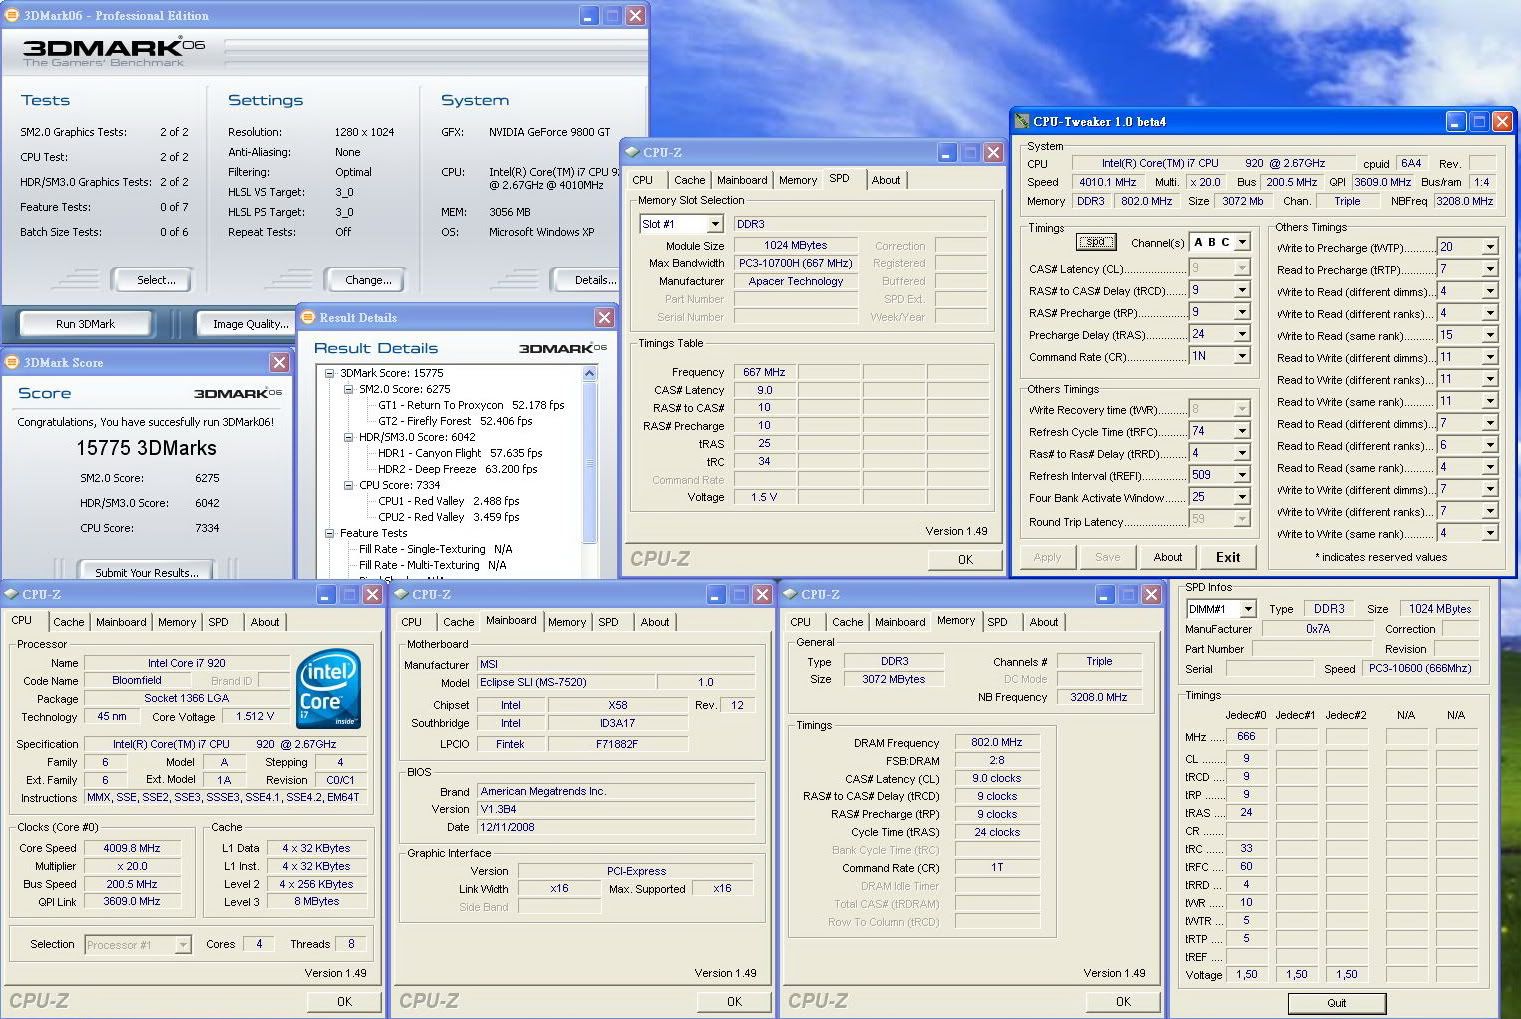Select HDR2 - Deep Freeze result row

click(457, 469)
